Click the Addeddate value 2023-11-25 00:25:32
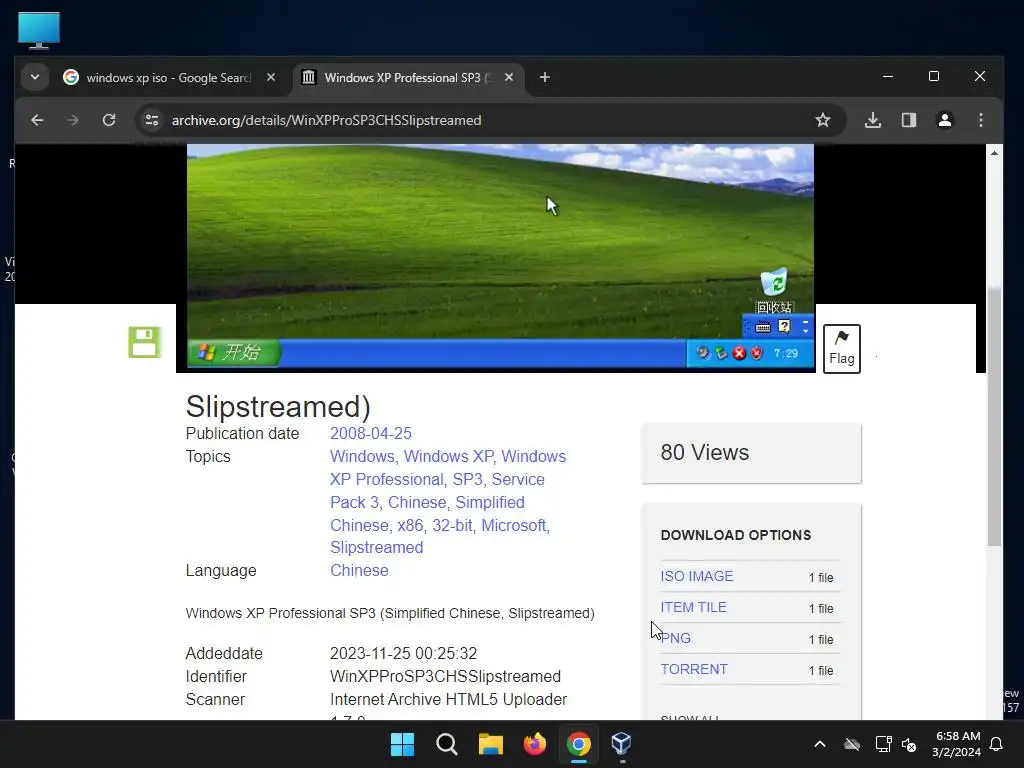Image resolution: width=1024 pixels, height=768 pixels. point(403,653)
